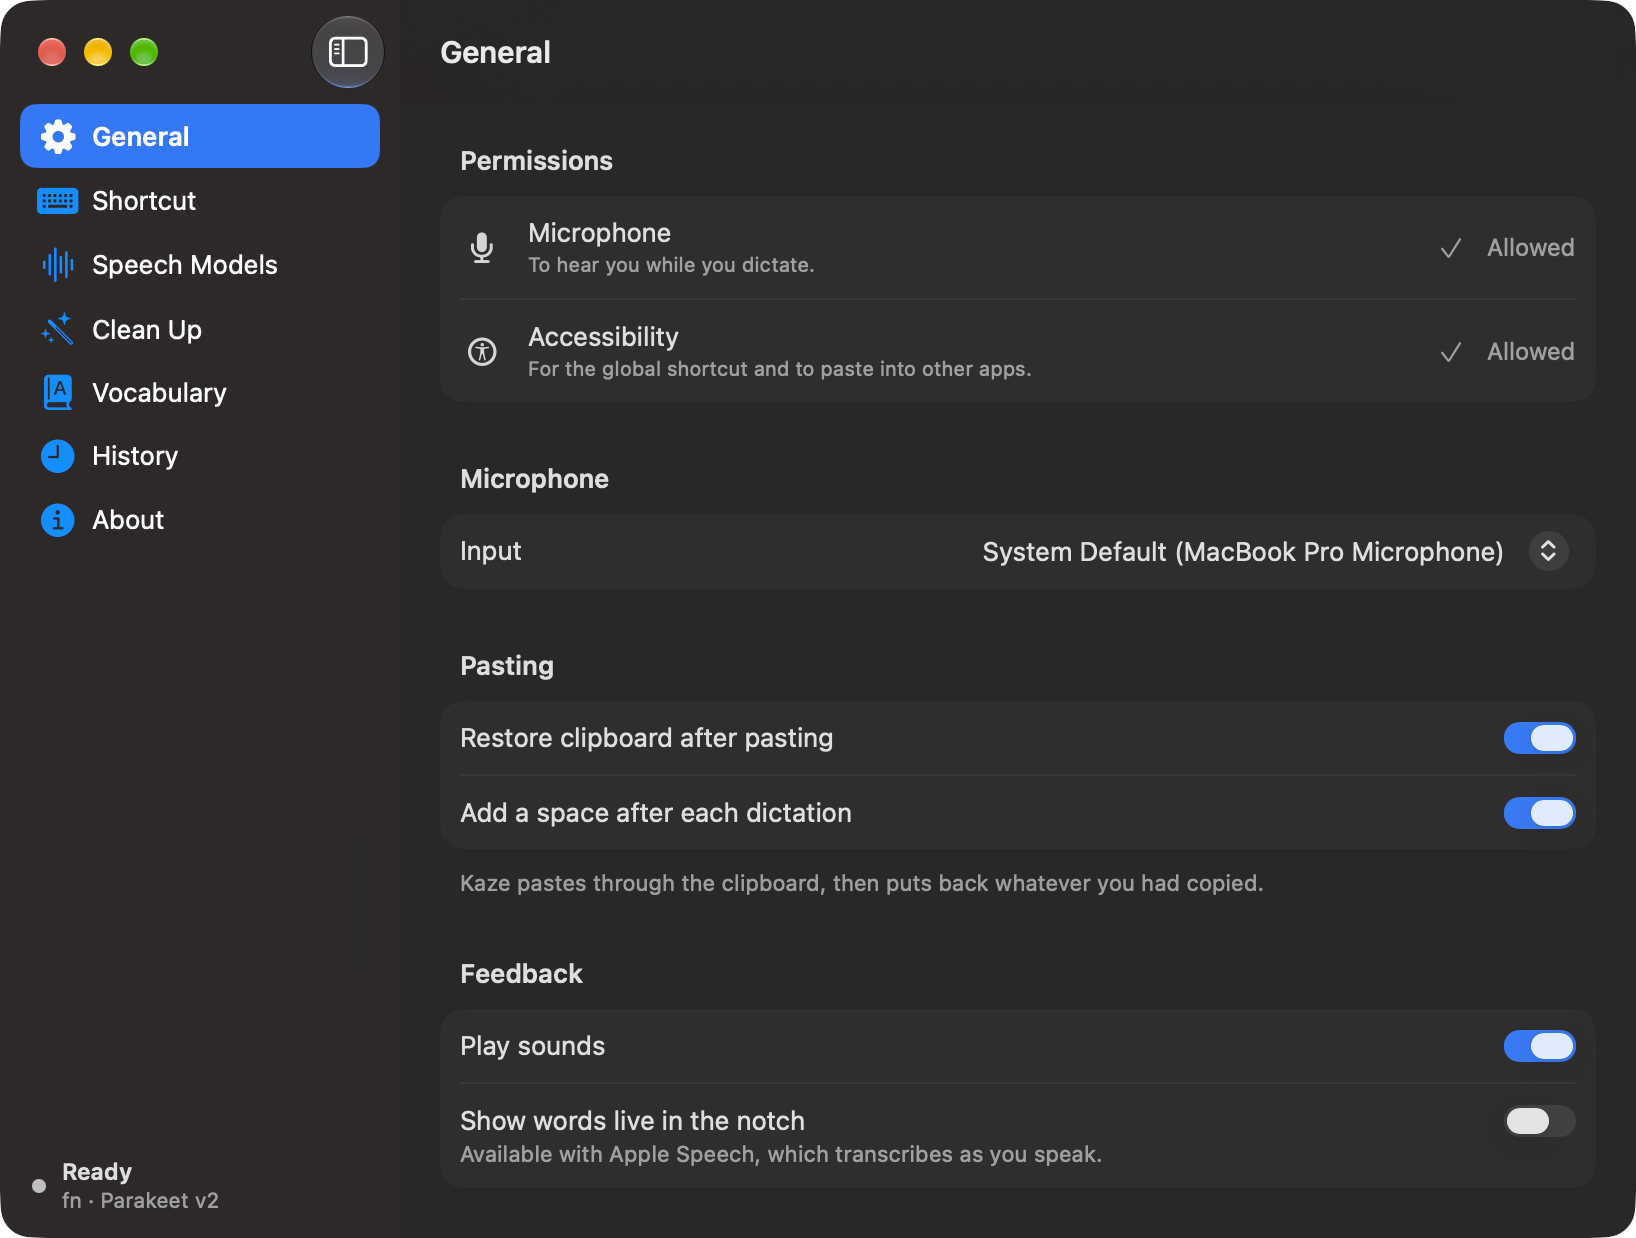Click Allowed label for Accessibility
This screenshot has width=1636, height=1238.
[x=1531, y=352]
